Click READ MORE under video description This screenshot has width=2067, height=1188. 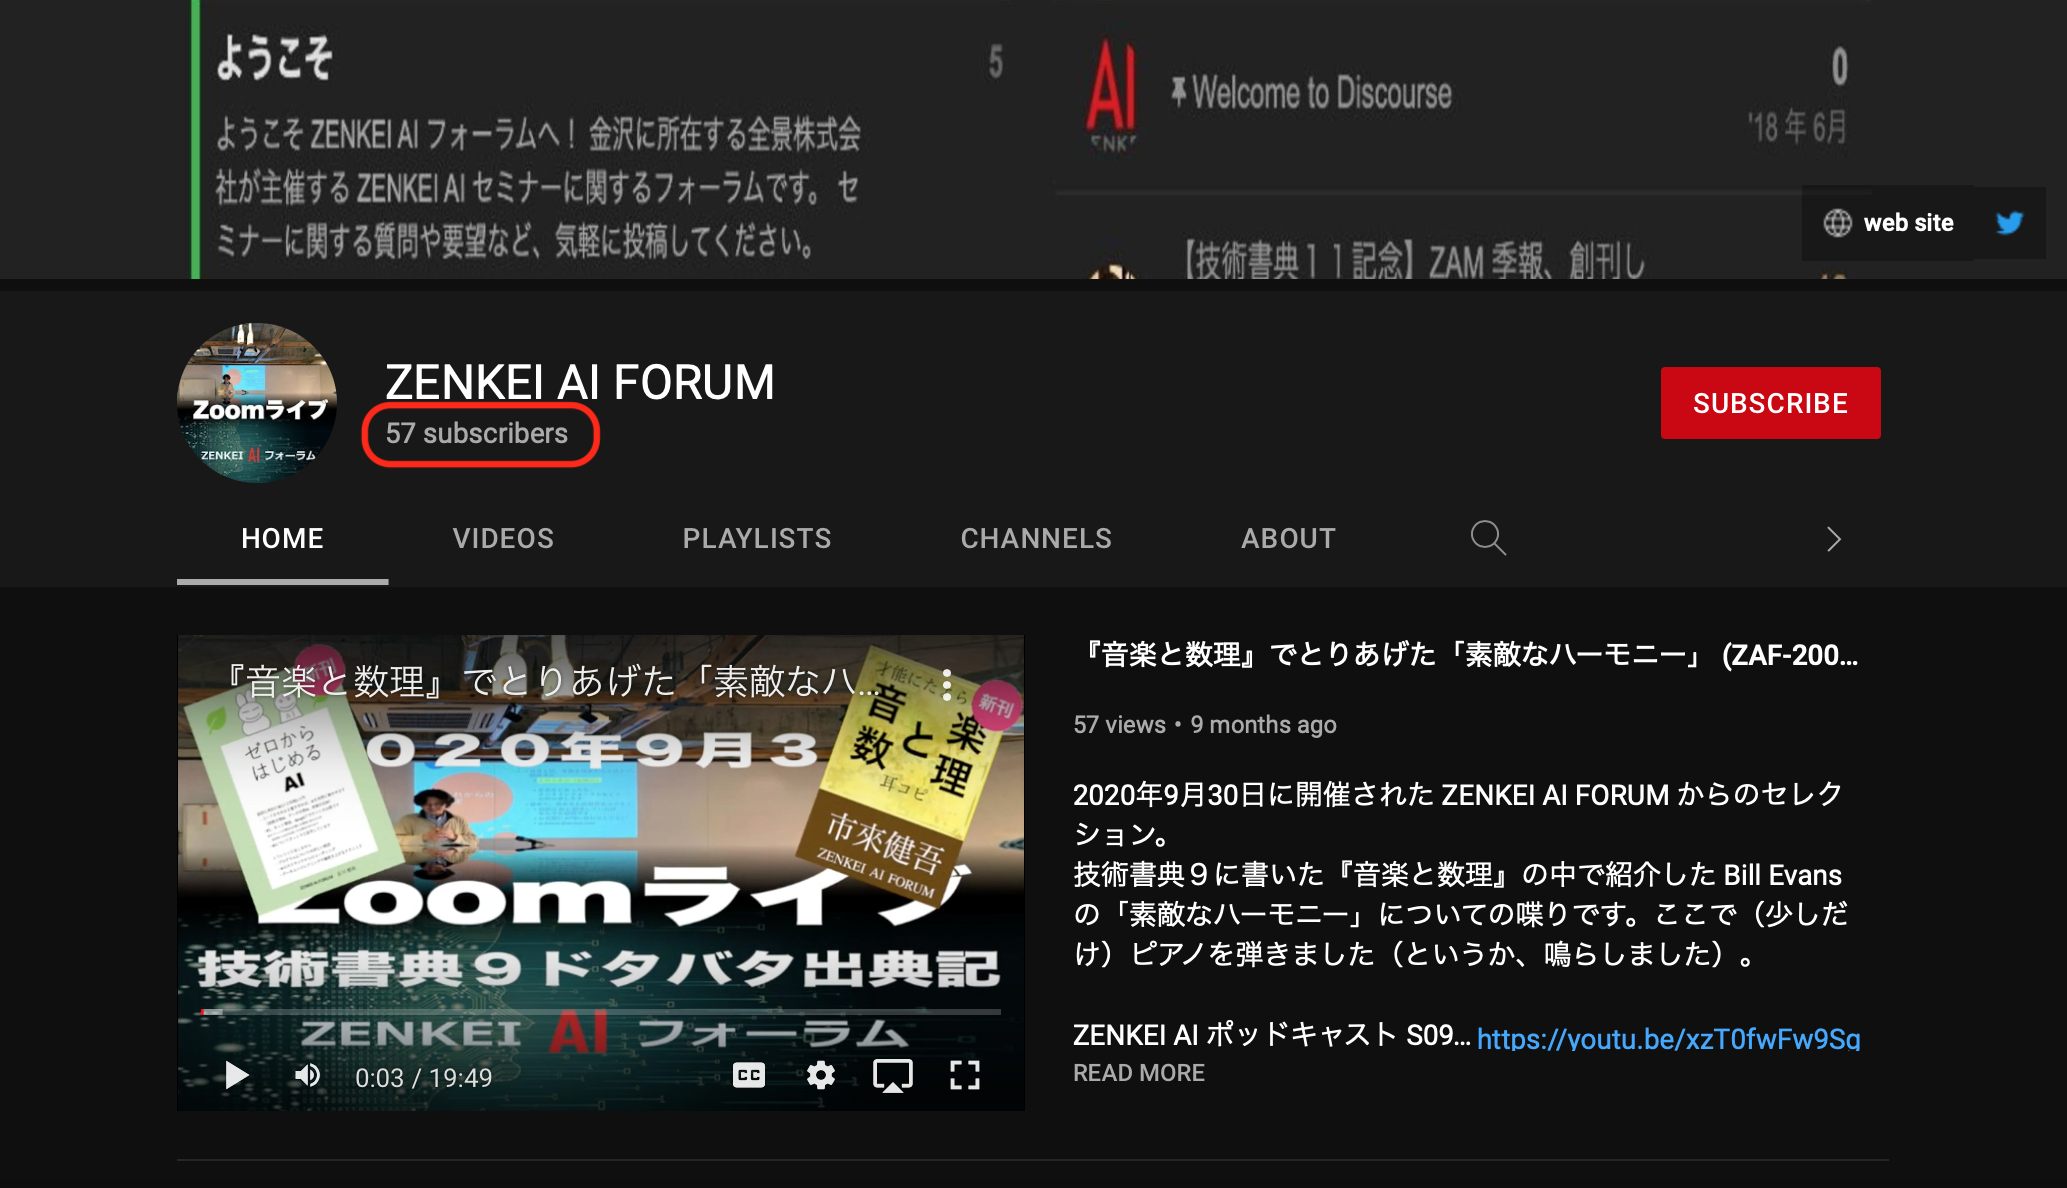tap(1138, 1072)
